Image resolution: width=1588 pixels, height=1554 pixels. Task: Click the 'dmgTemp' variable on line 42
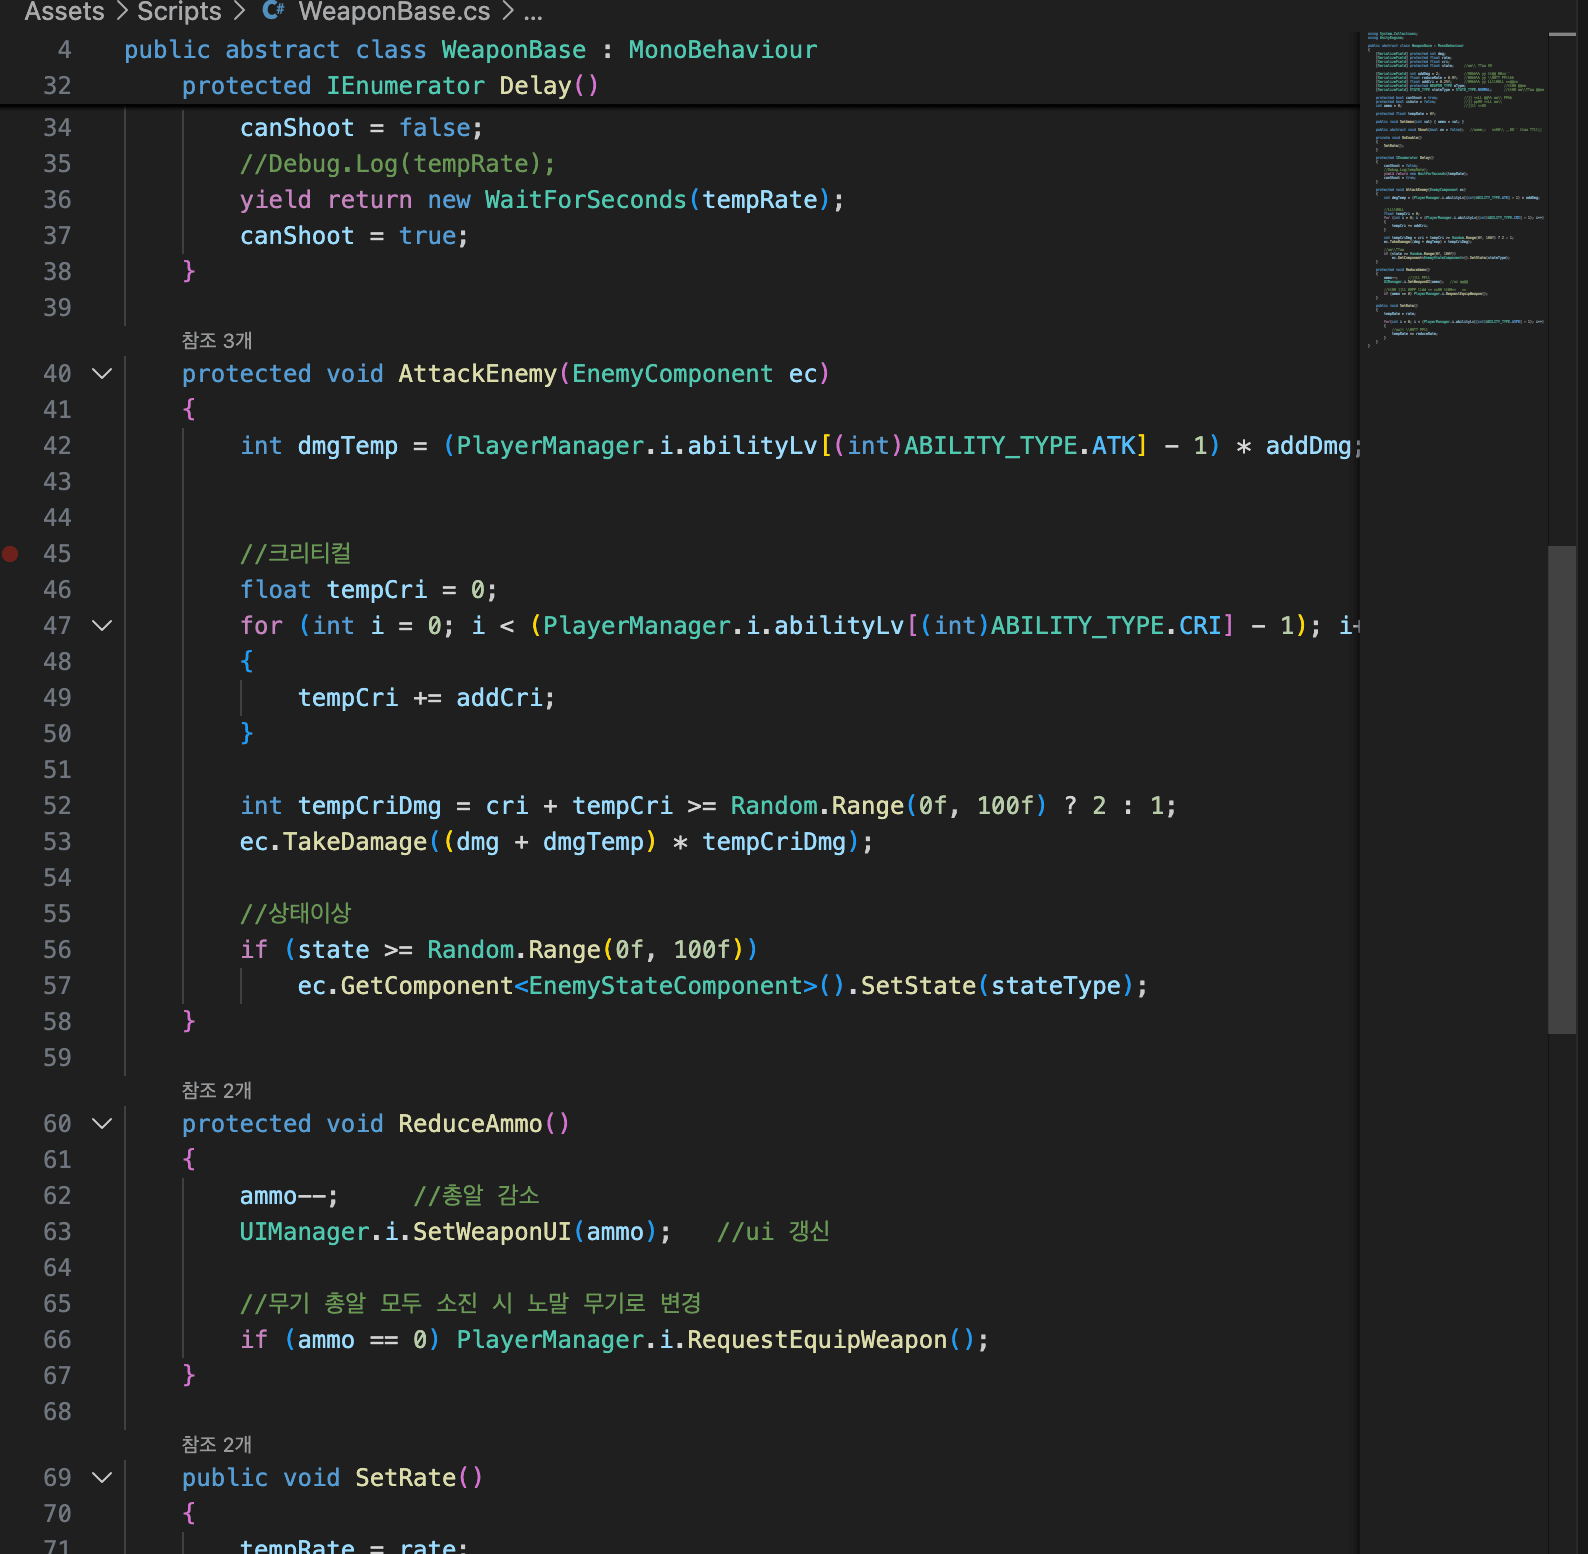[347, 445]
